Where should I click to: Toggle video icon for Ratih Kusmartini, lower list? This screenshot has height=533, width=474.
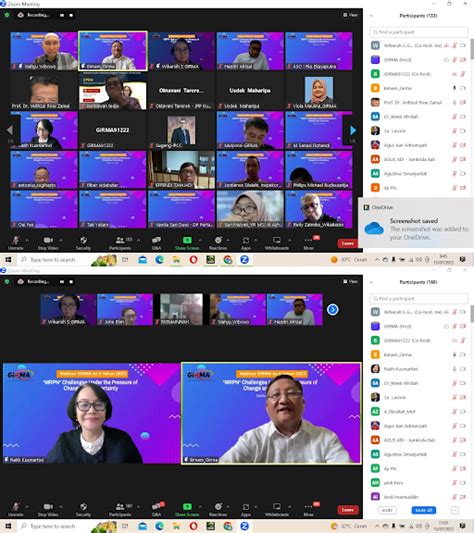(x=463, y=369)
